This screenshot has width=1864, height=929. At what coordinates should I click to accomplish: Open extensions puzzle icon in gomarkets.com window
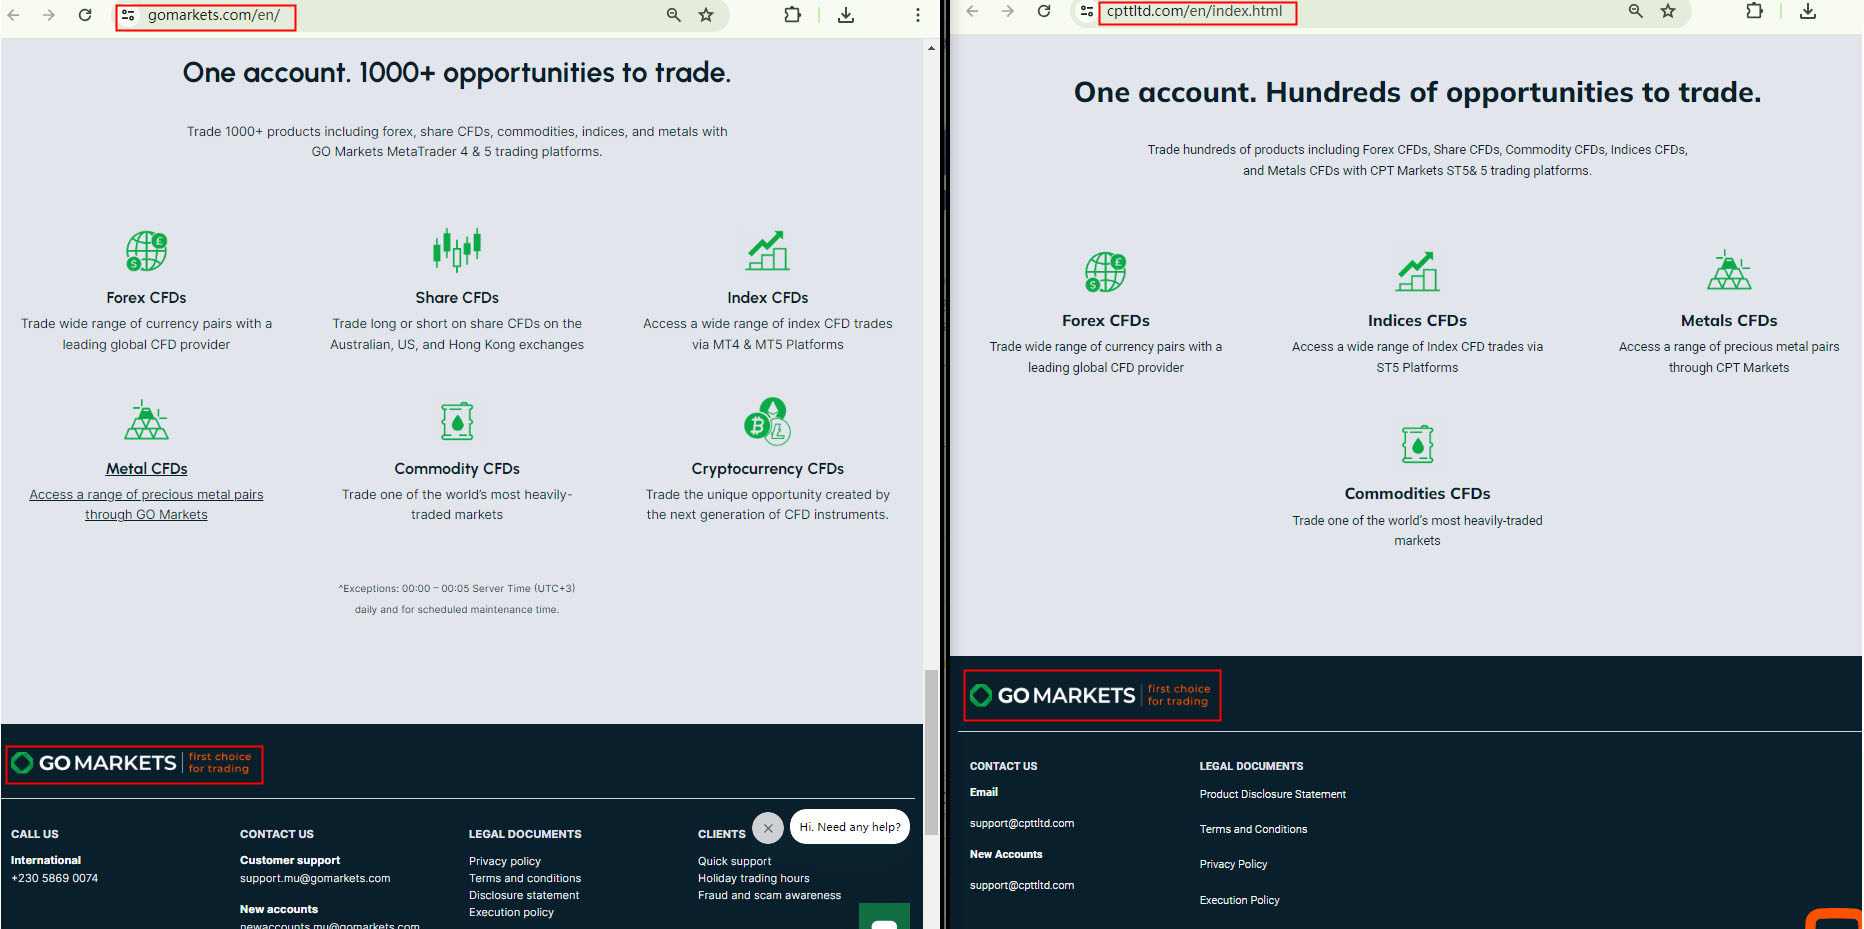coord(792,15)
